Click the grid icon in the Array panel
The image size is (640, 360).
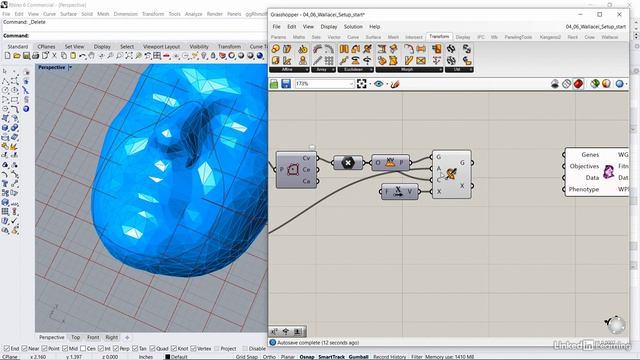(x=329, y=61)
